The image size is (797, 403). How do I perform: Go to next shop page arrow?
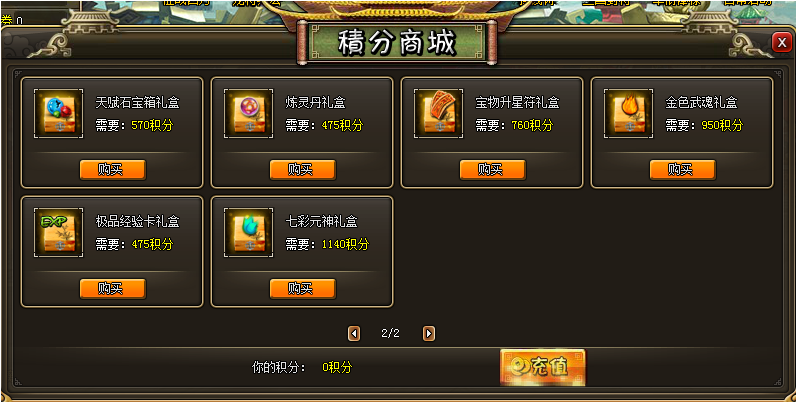[x=429, y=333]
